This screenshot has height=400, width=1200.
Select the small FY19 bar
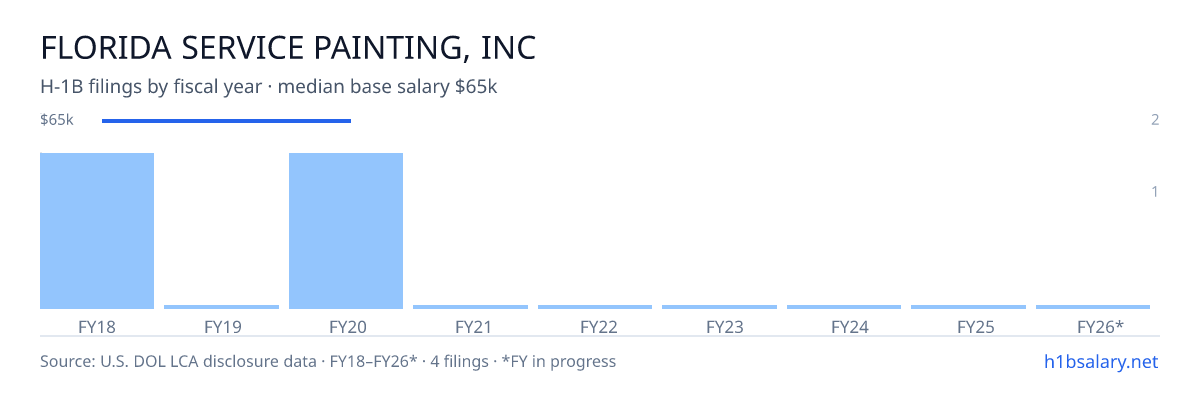click(221, 307)
